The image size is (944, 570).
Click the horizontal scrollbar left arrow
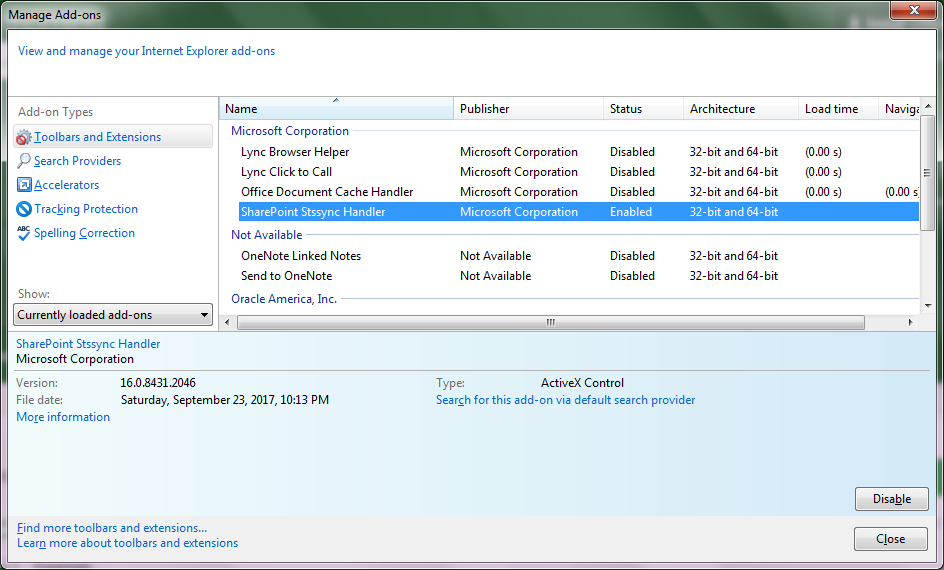pos(227,323)
